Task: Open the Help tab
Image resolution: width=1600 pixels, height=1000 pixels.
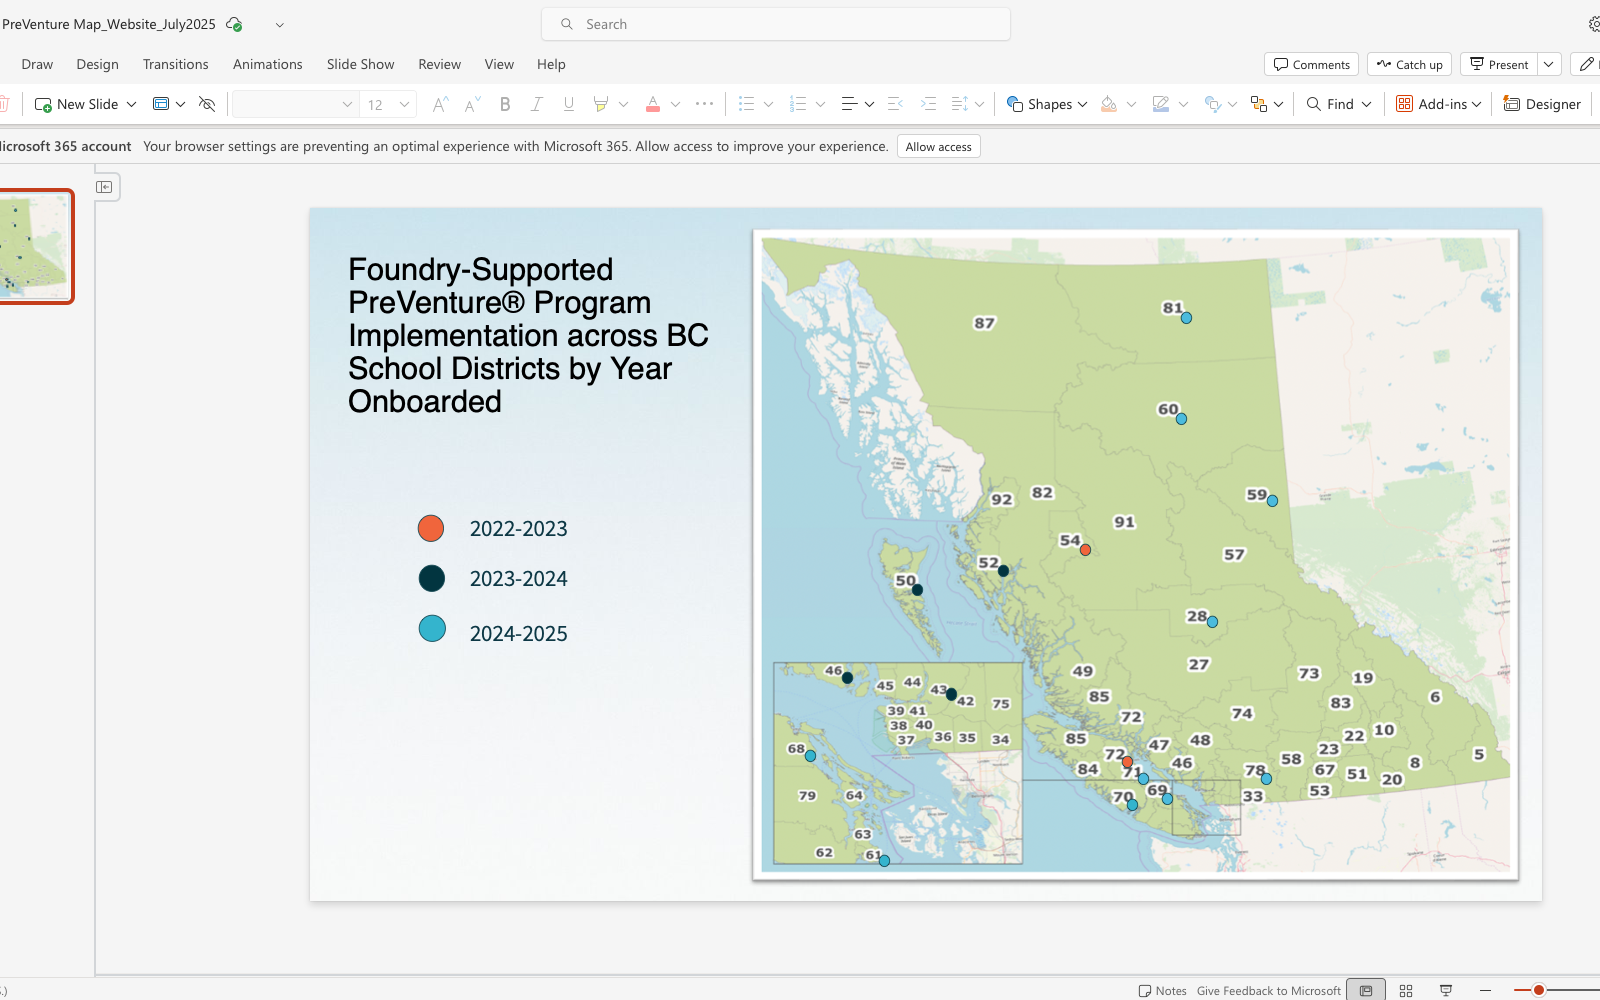Action: coord(551,64)
